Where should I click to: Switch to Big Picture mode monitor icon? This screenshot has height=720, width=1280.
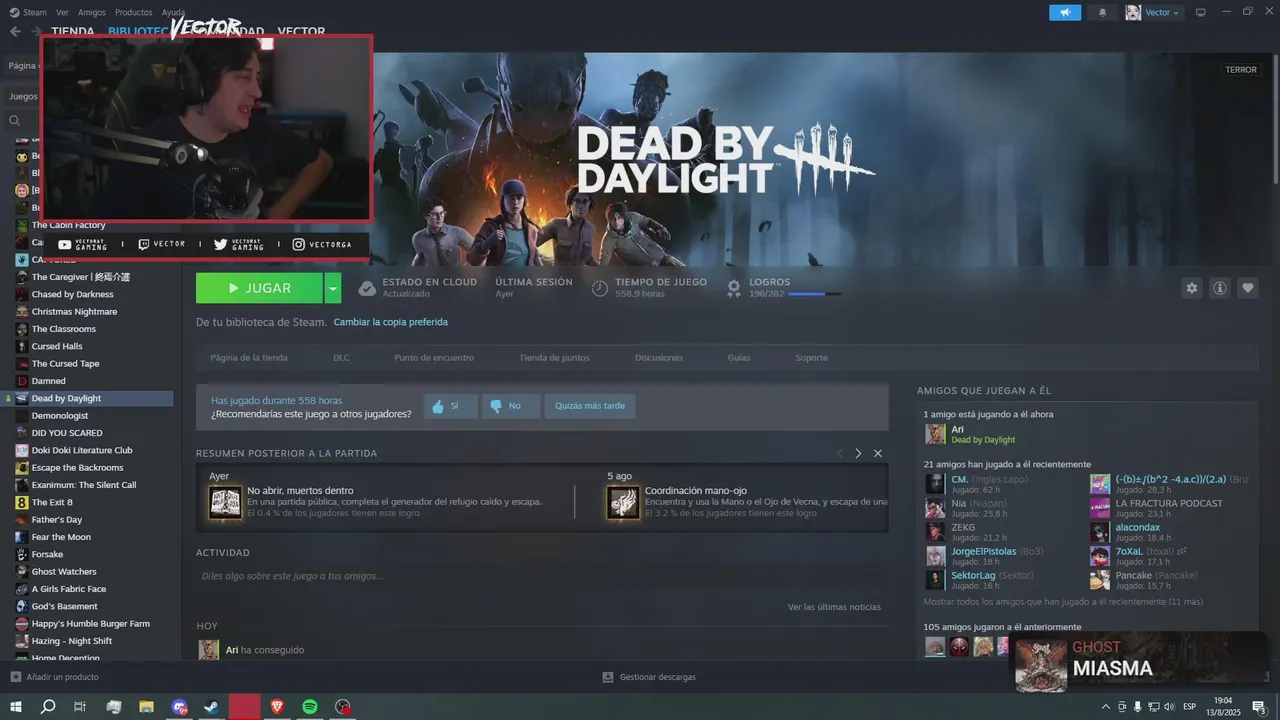(x=1201, y=12)
